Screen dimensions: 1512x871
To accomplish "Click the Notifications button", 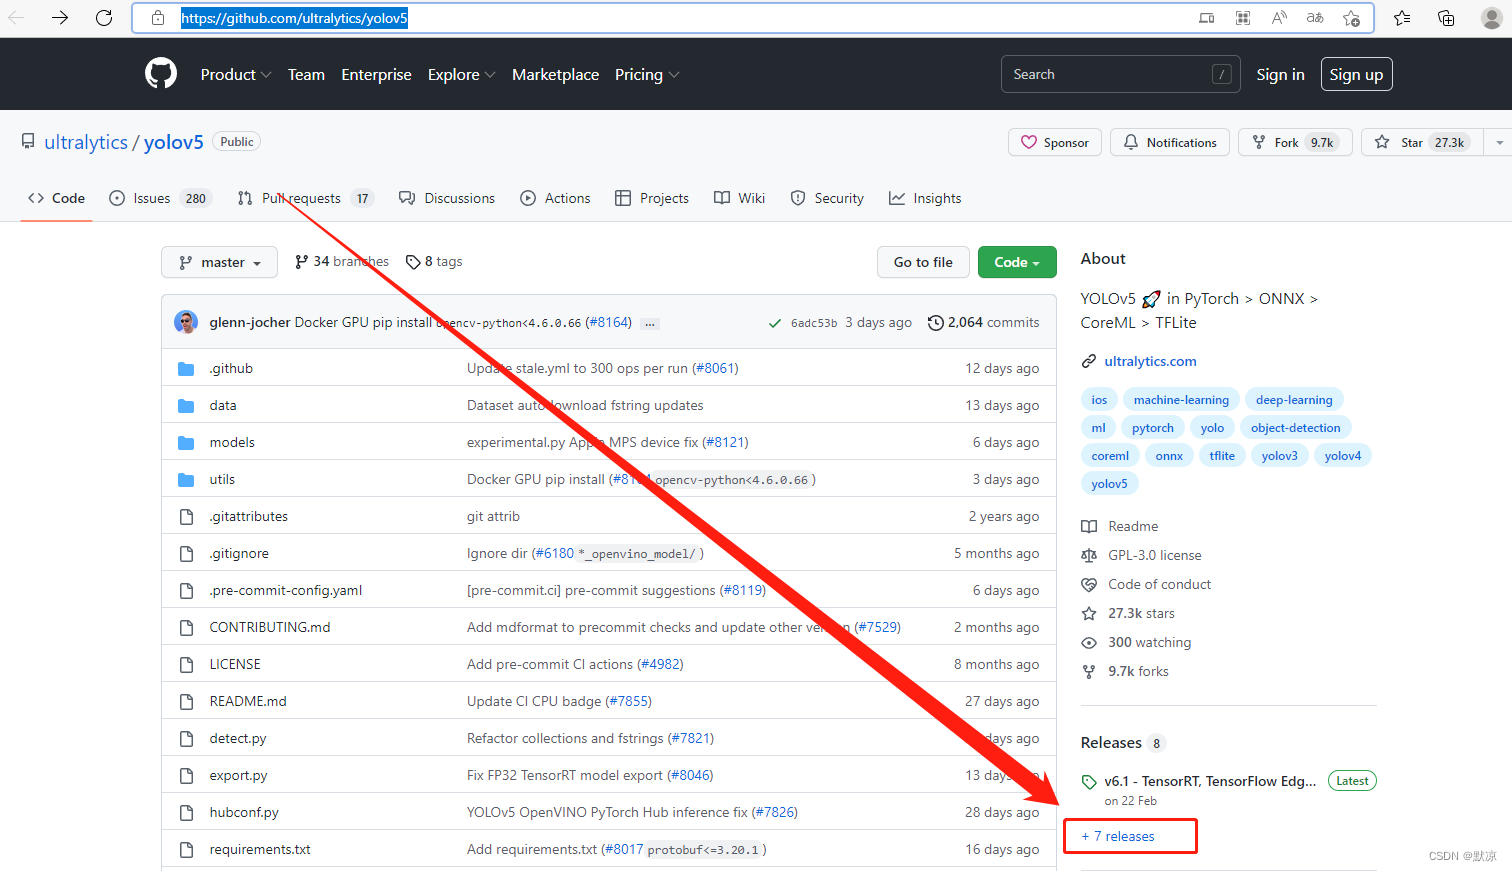I will pyautogui.click(x=1170, y=142).
